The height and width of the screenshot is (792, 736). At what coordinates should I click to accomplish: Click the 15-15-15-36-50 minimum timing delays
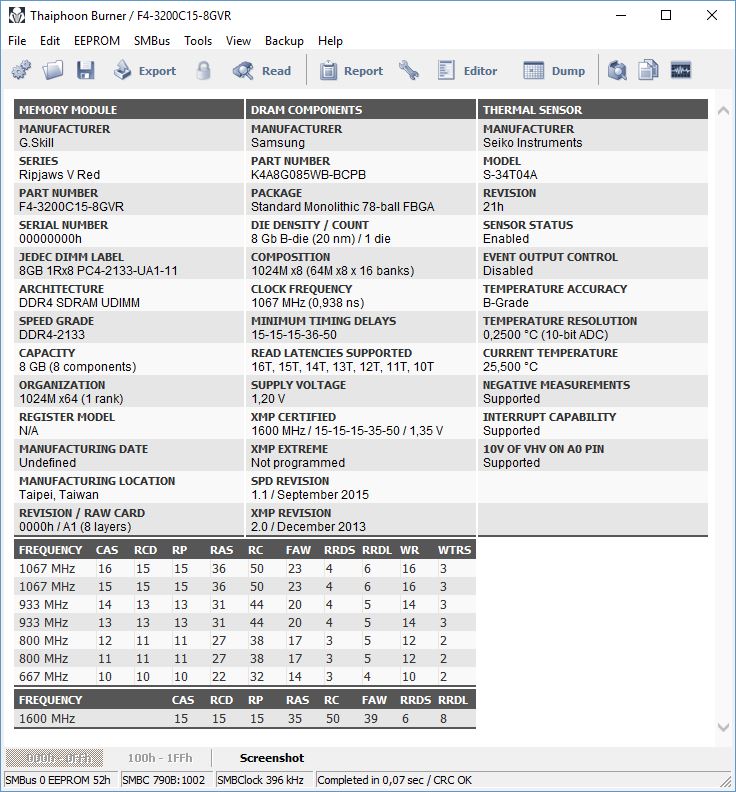tap(294, 335)
